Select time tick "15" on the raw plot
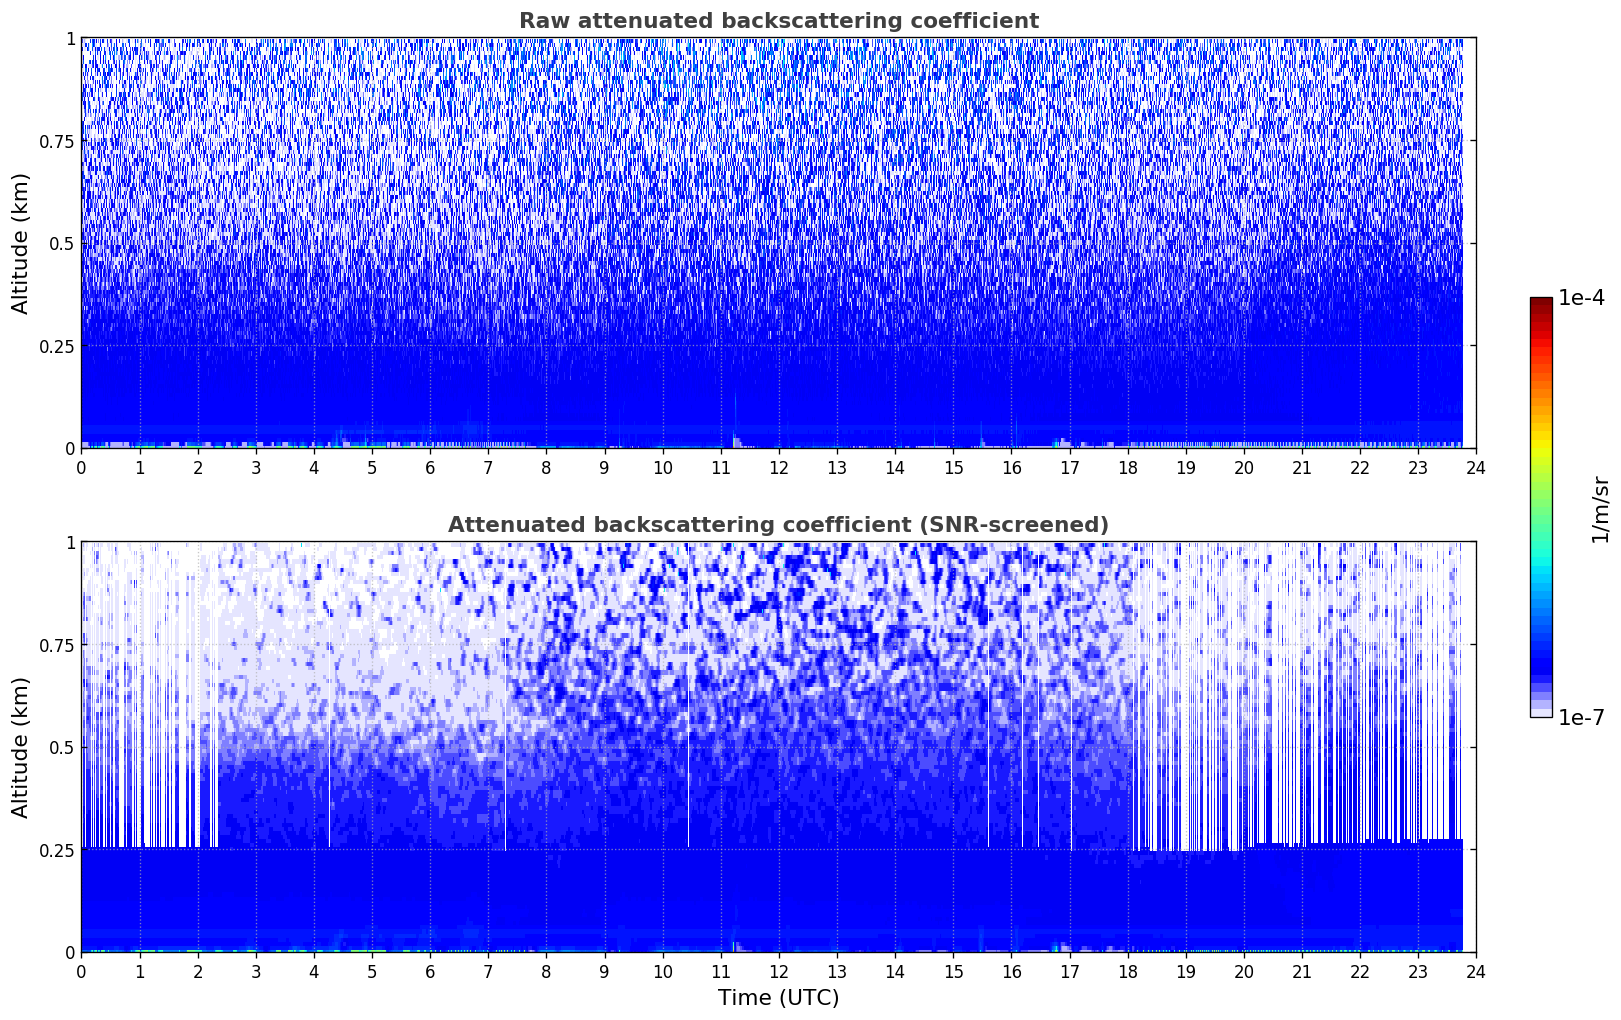1621x1020 pixels. click(953, 467)
